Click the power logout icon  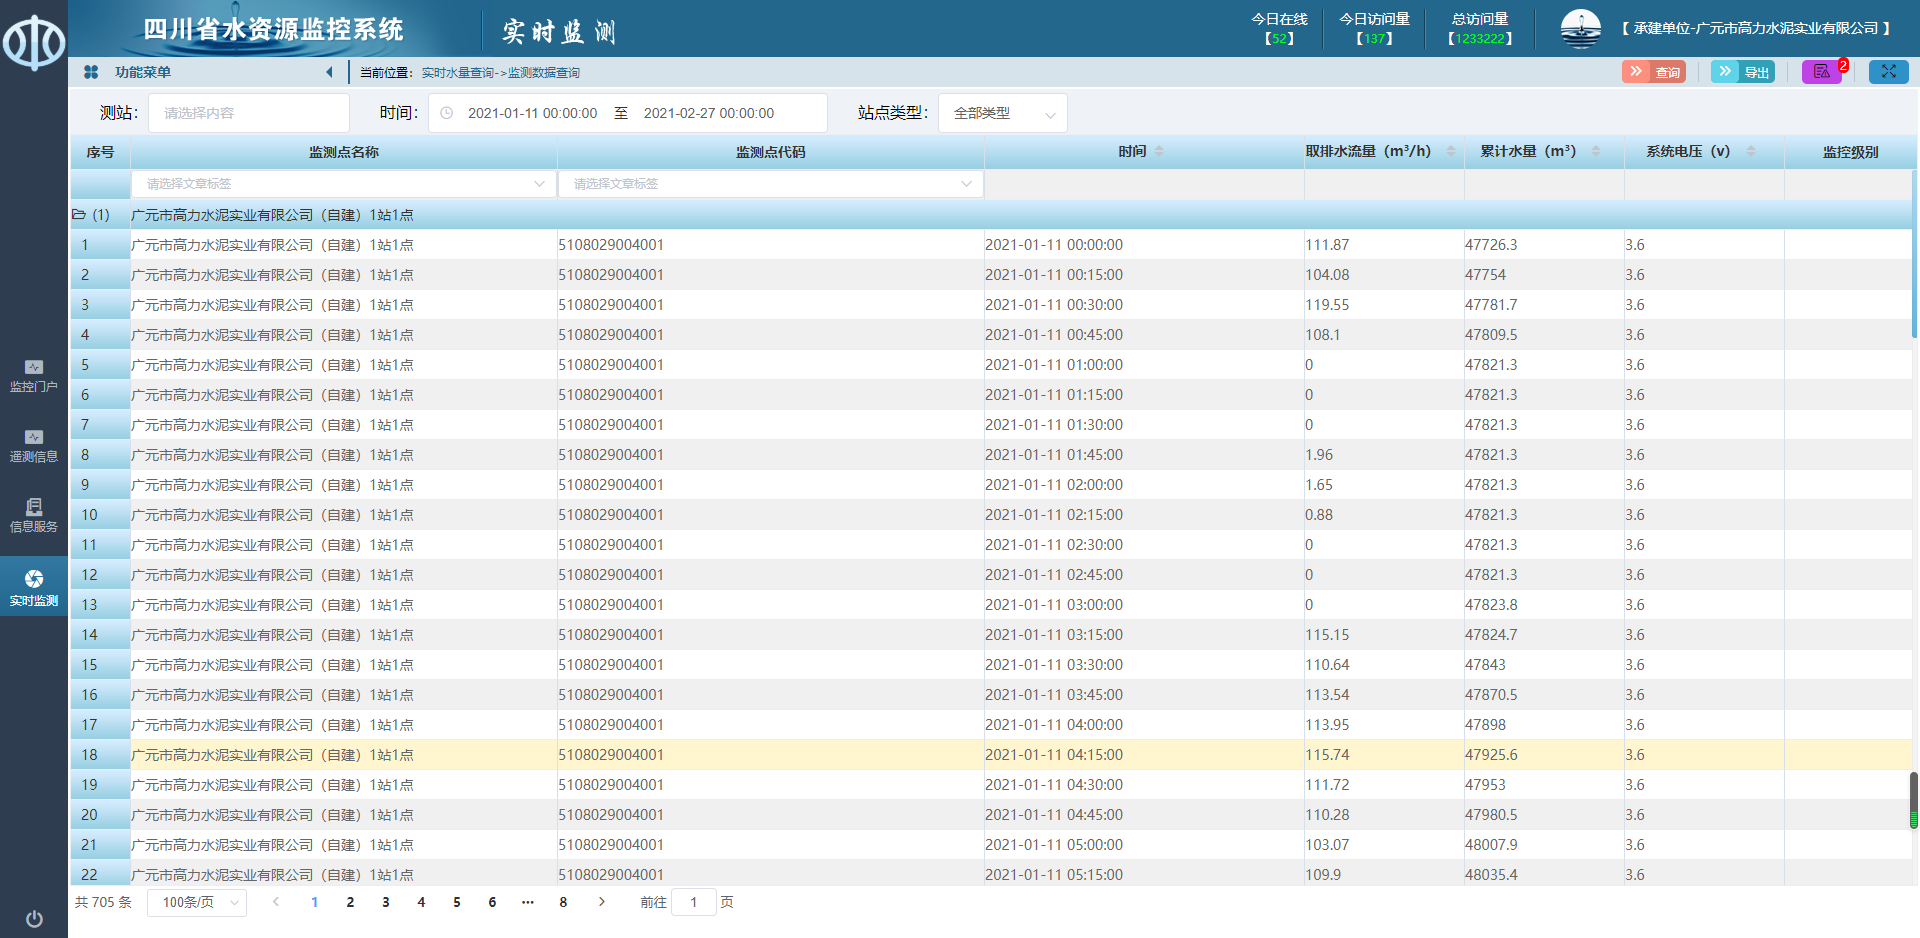click(x=34, y=919)
